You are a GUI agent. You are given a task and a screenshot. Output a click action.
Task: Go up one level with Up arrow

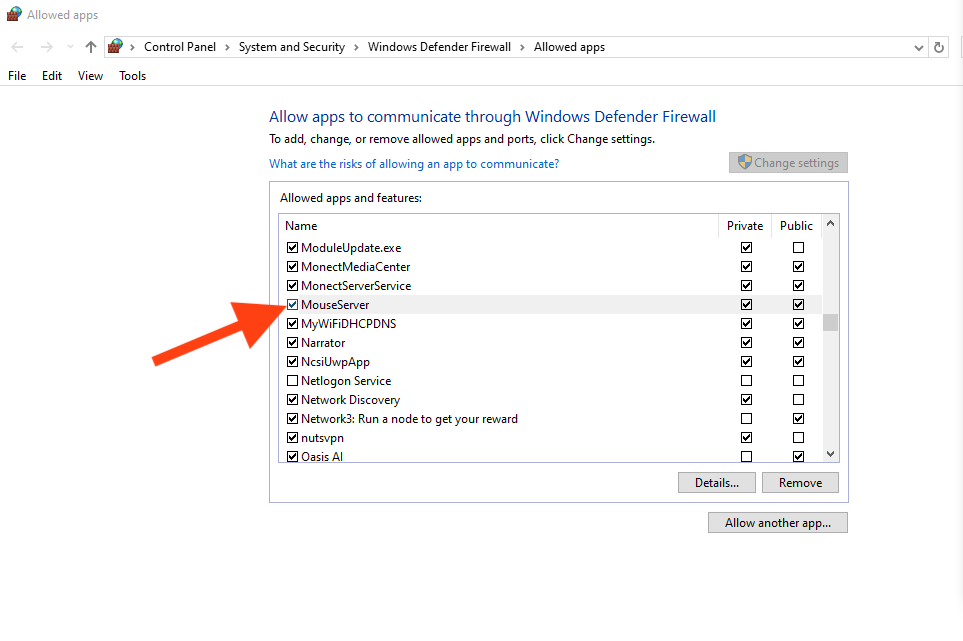[x=91, y=47]
